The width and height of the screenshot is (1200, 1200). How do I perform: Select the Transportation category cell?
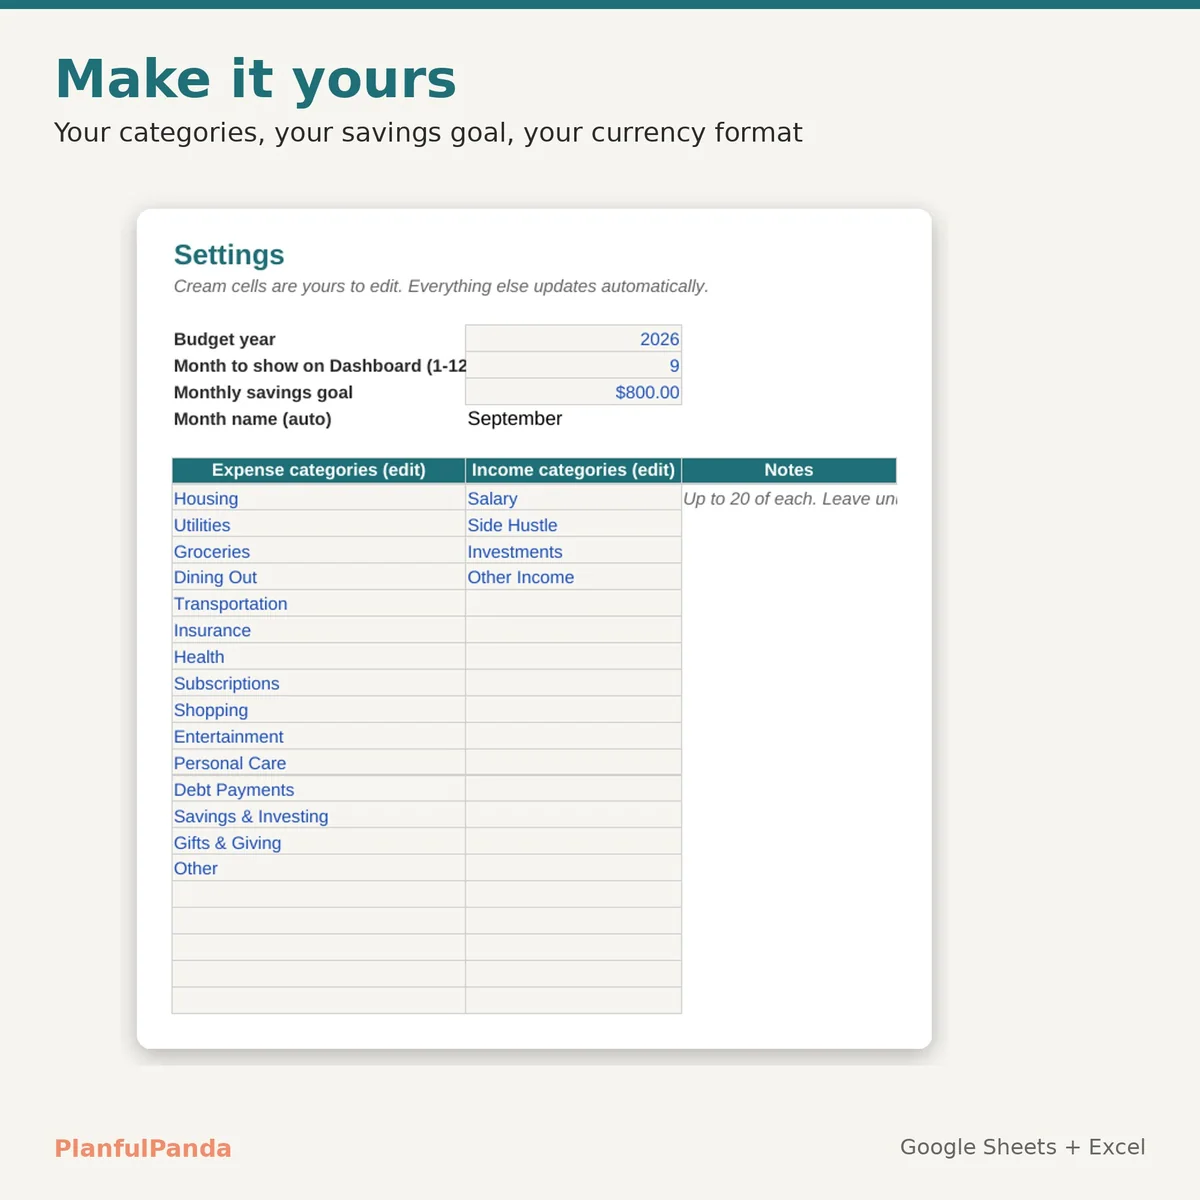(319, 603)
